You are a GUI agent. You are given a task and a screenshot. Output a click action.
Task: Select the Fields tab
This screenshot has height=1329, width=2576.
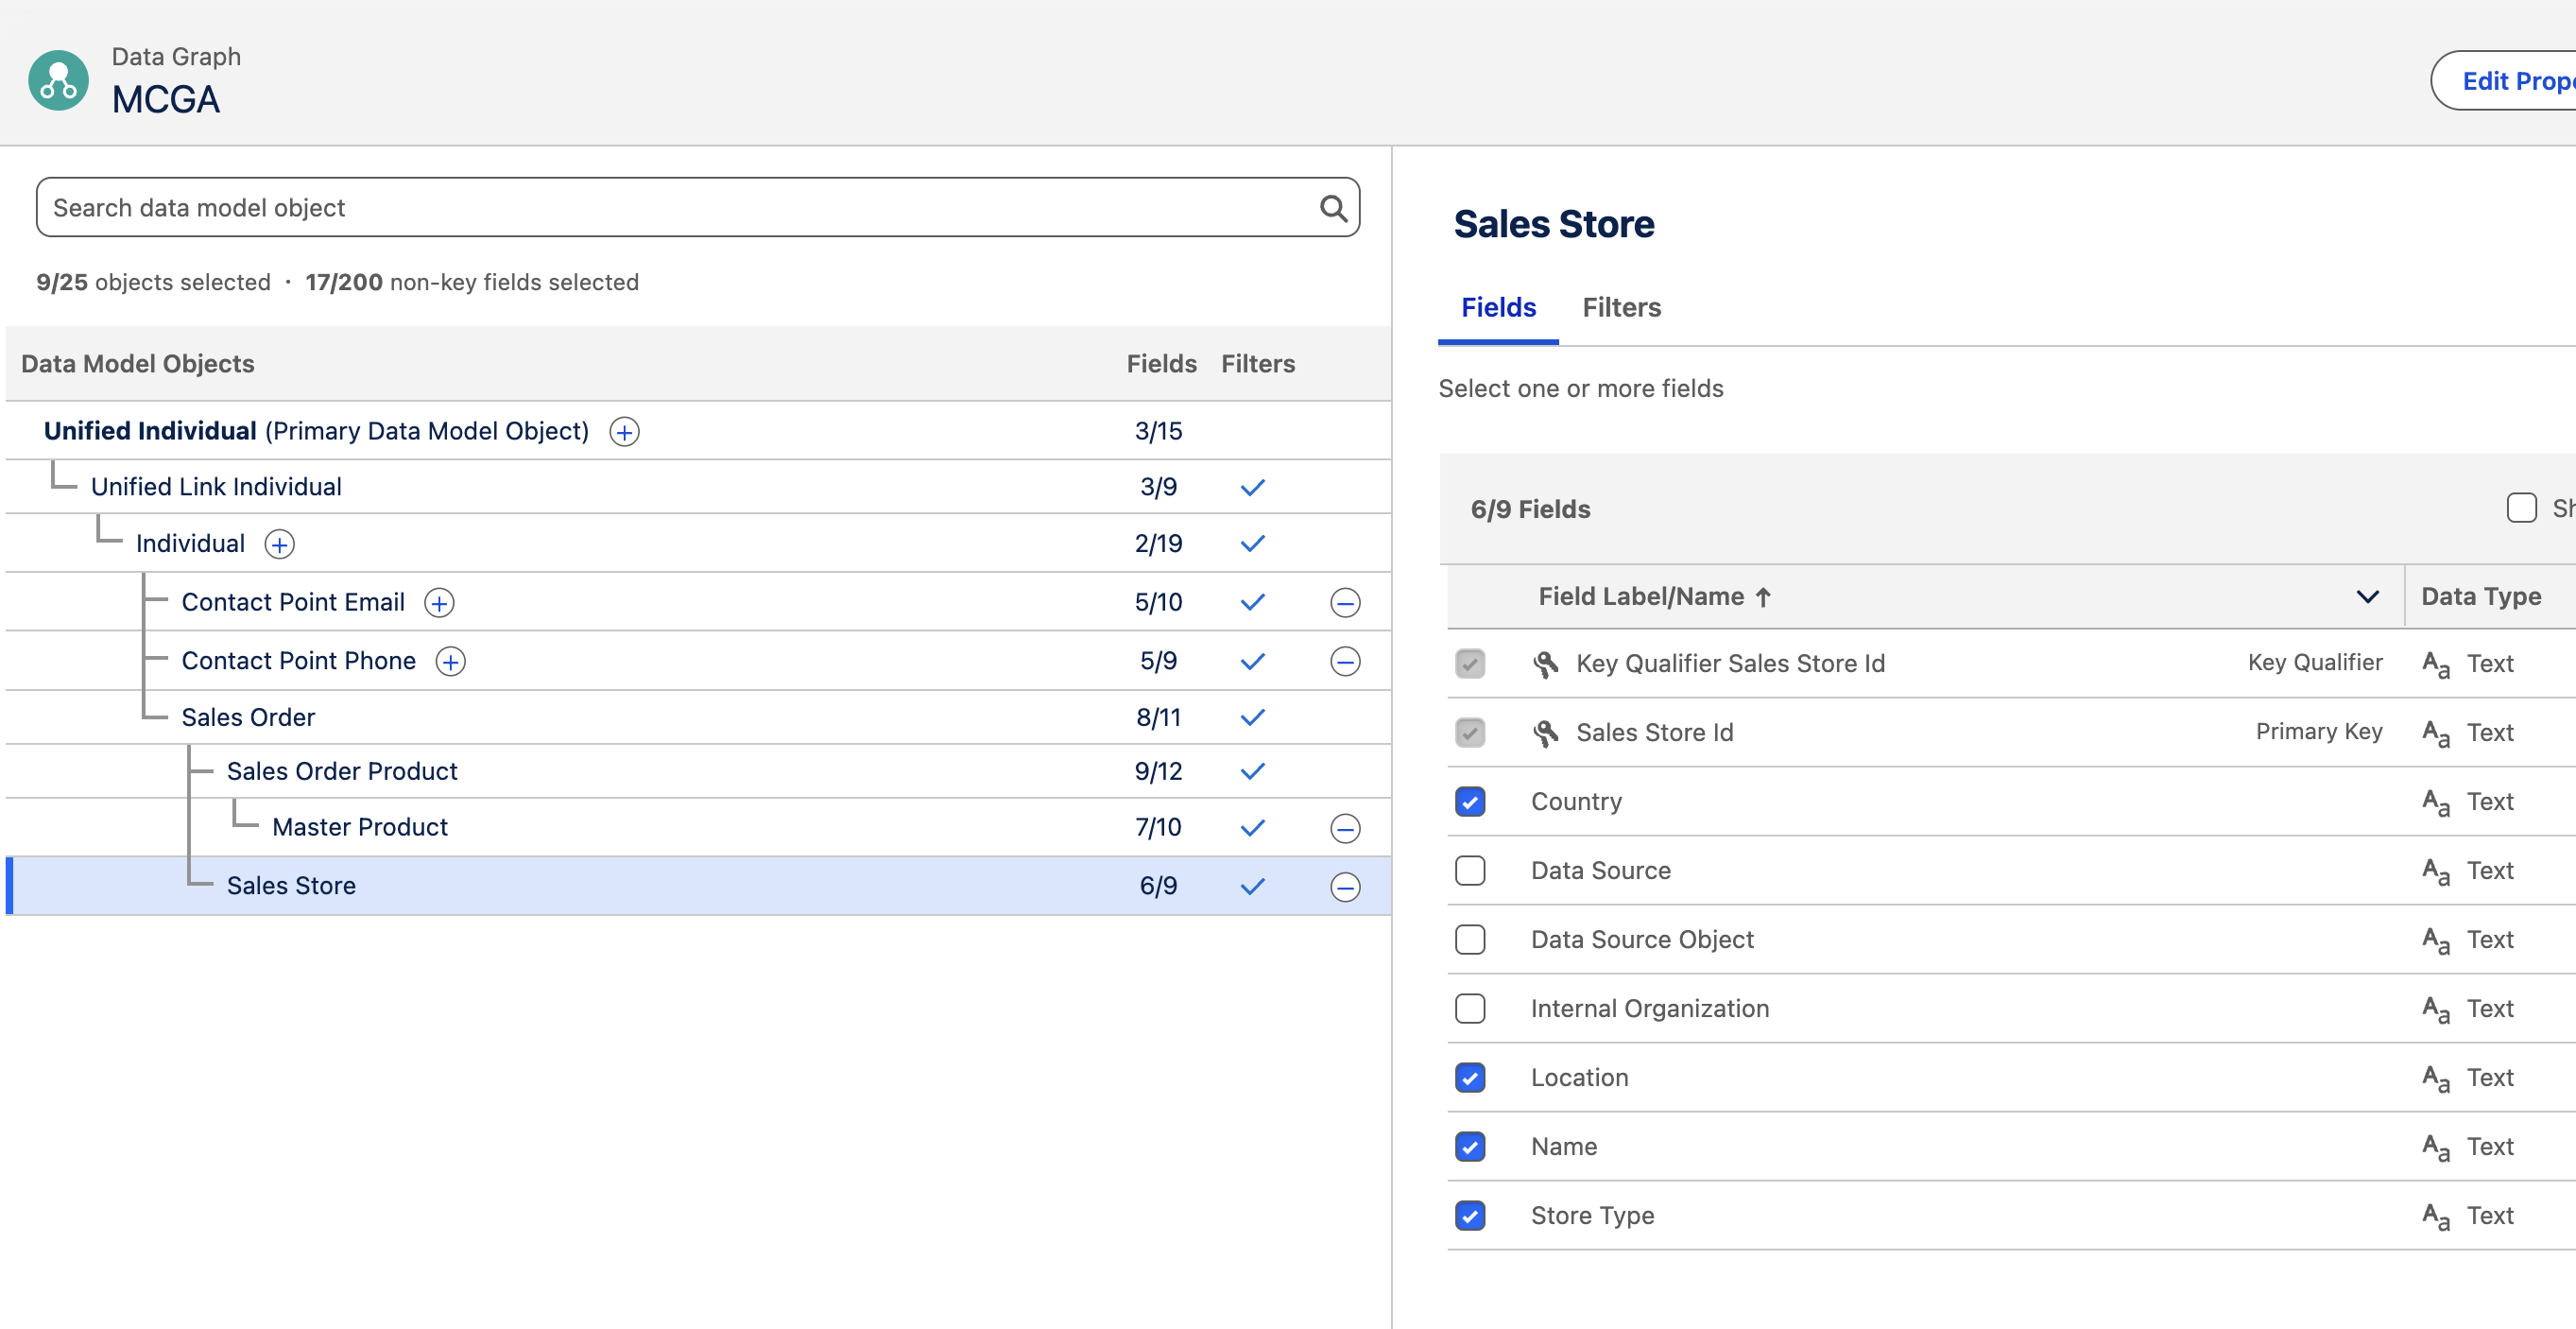pos(1497,307)
